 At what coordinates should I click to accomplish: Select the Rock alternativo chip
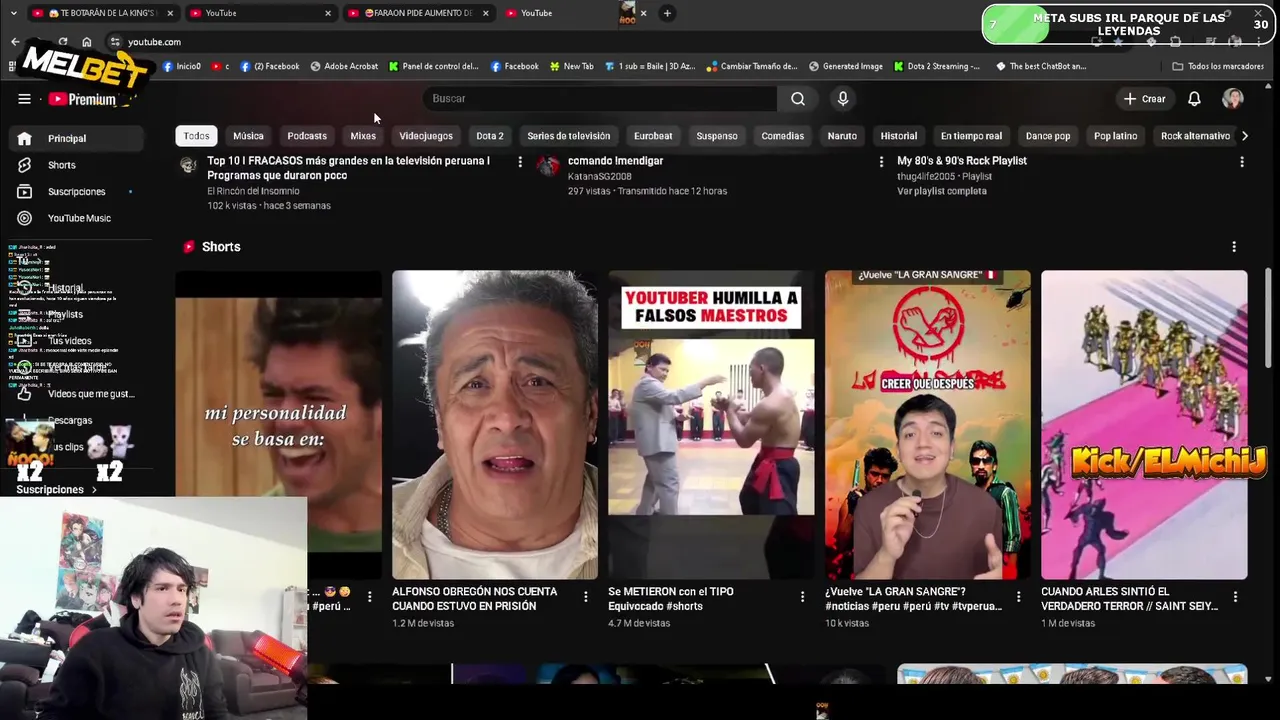(1195, 136)
